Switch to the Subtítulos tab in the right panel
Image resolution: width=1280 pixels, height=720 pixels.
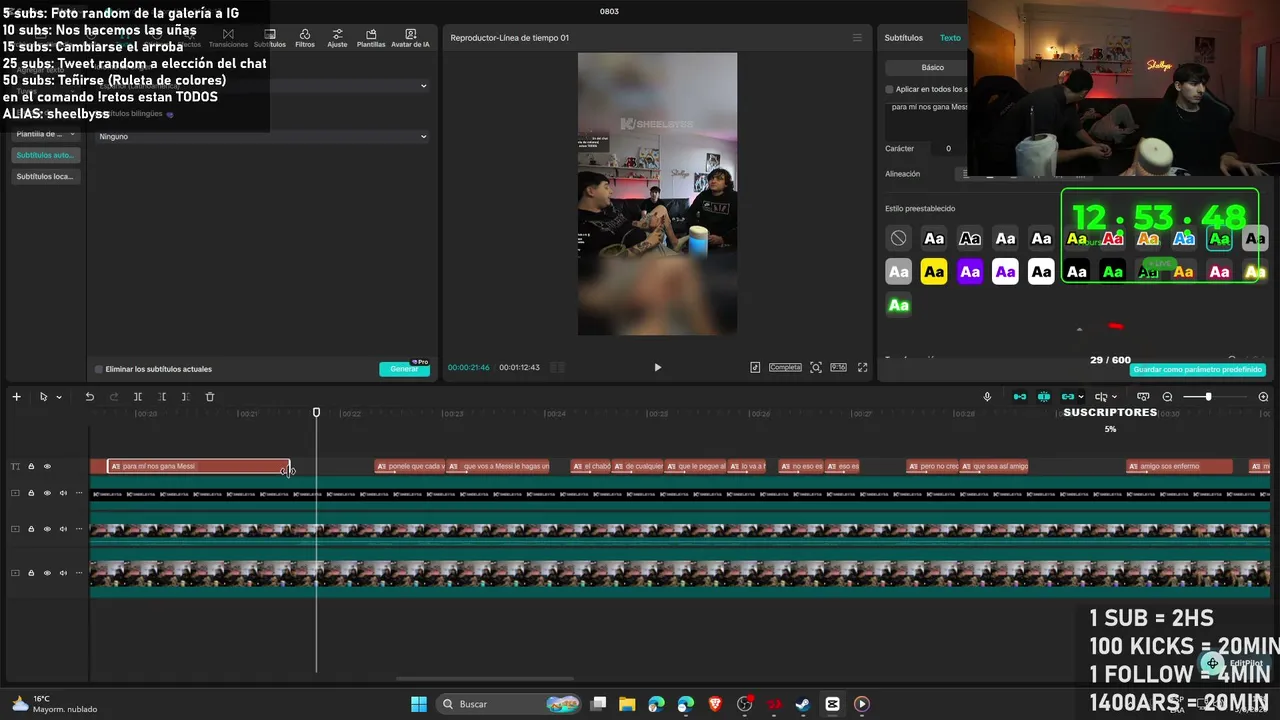pyautogui.click(x=904, y=38)
